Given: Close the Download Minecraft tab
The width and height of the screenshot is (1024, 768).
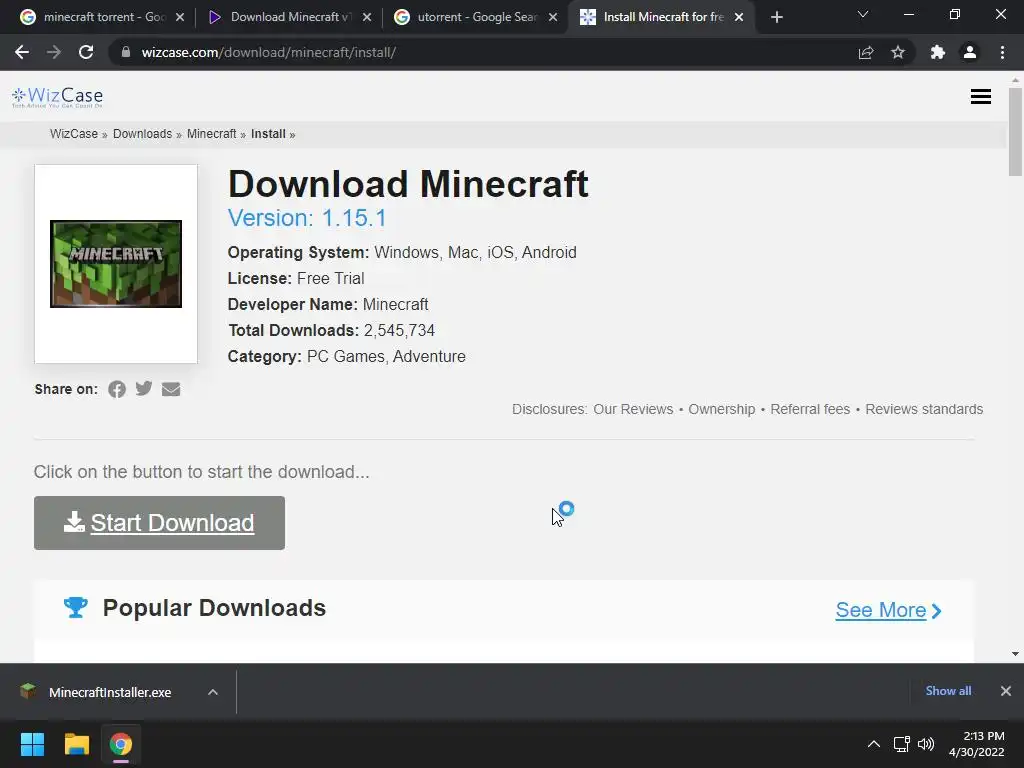Looking at the screenshot, I should pyautogui.click(x=367, y=17).
